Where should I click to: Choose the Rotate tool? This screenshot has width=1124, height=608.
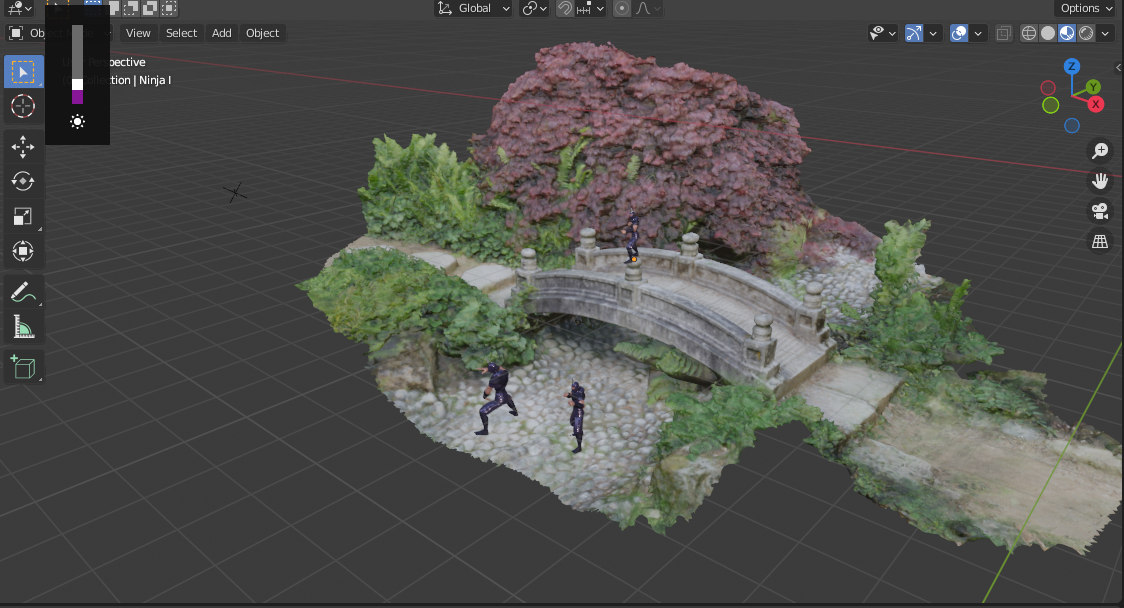pos(23,181)
